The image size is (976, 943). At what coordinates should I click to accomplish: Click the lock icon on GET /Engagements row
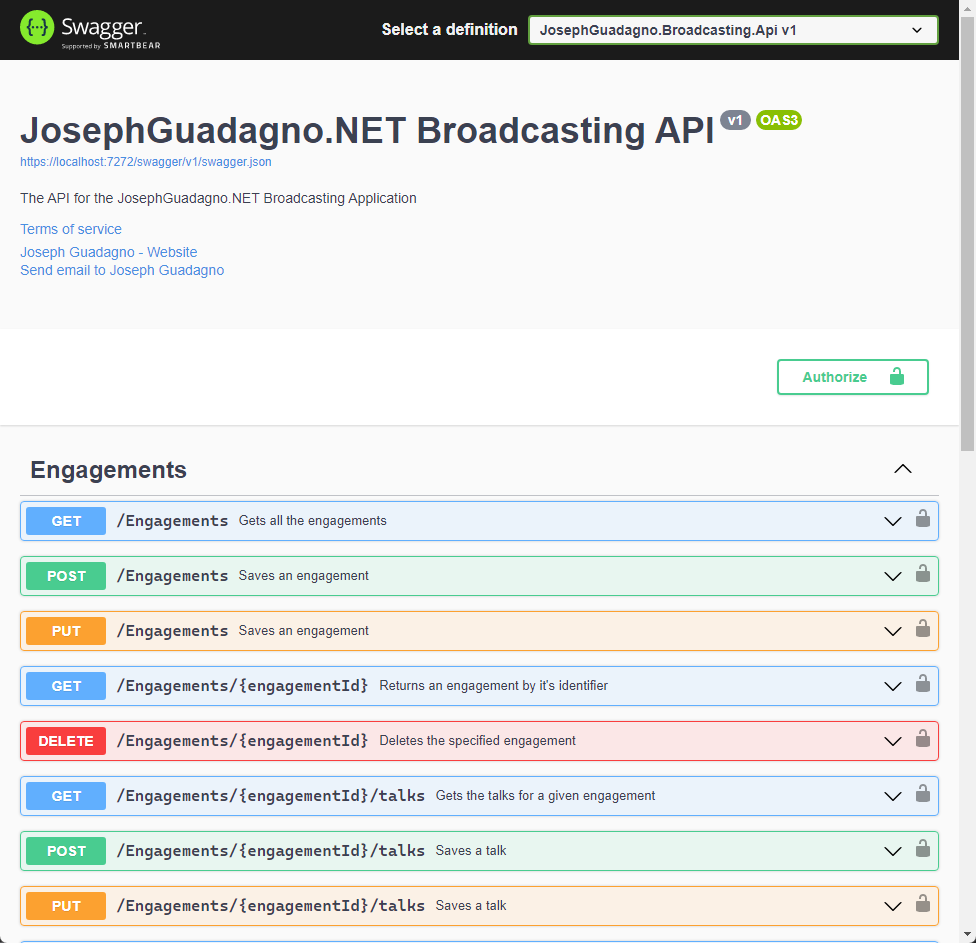(922, 520)
